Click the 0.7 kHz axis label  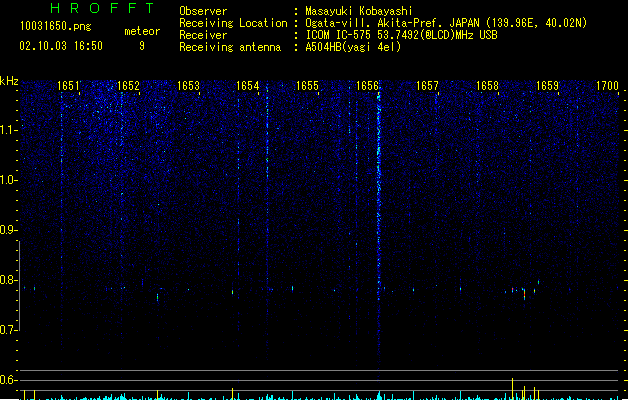[x=8, y=330]
